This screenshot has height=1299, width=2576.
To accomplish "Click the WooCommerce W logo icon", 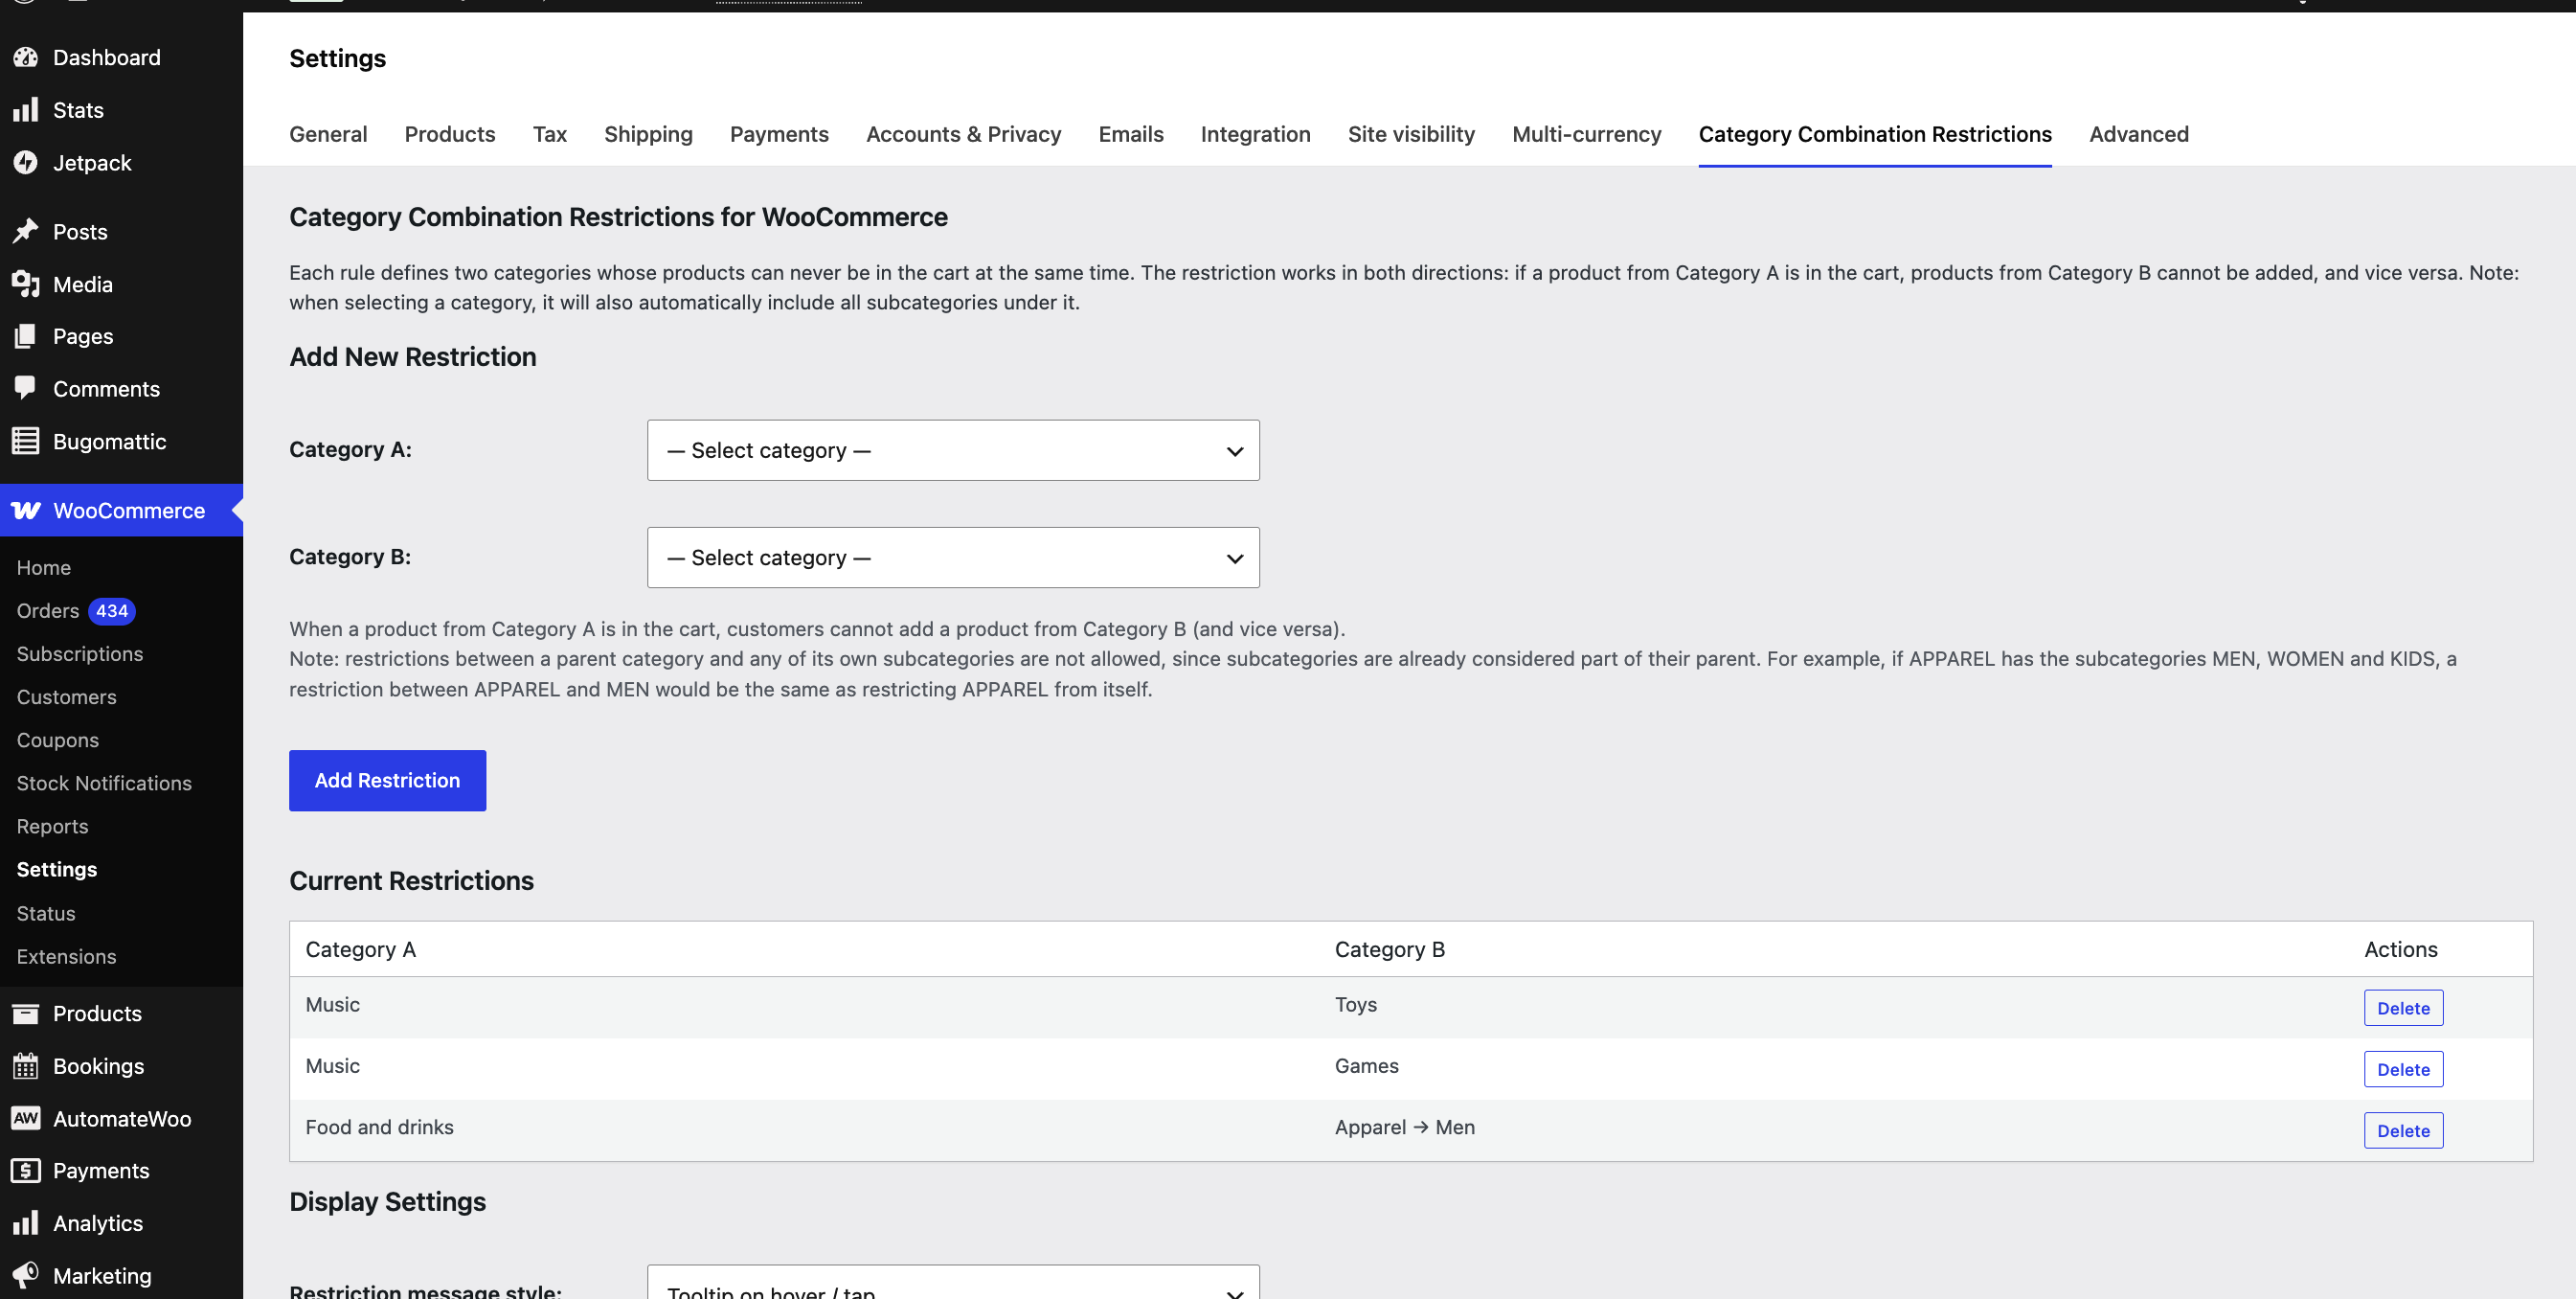I will pos(26,511).
